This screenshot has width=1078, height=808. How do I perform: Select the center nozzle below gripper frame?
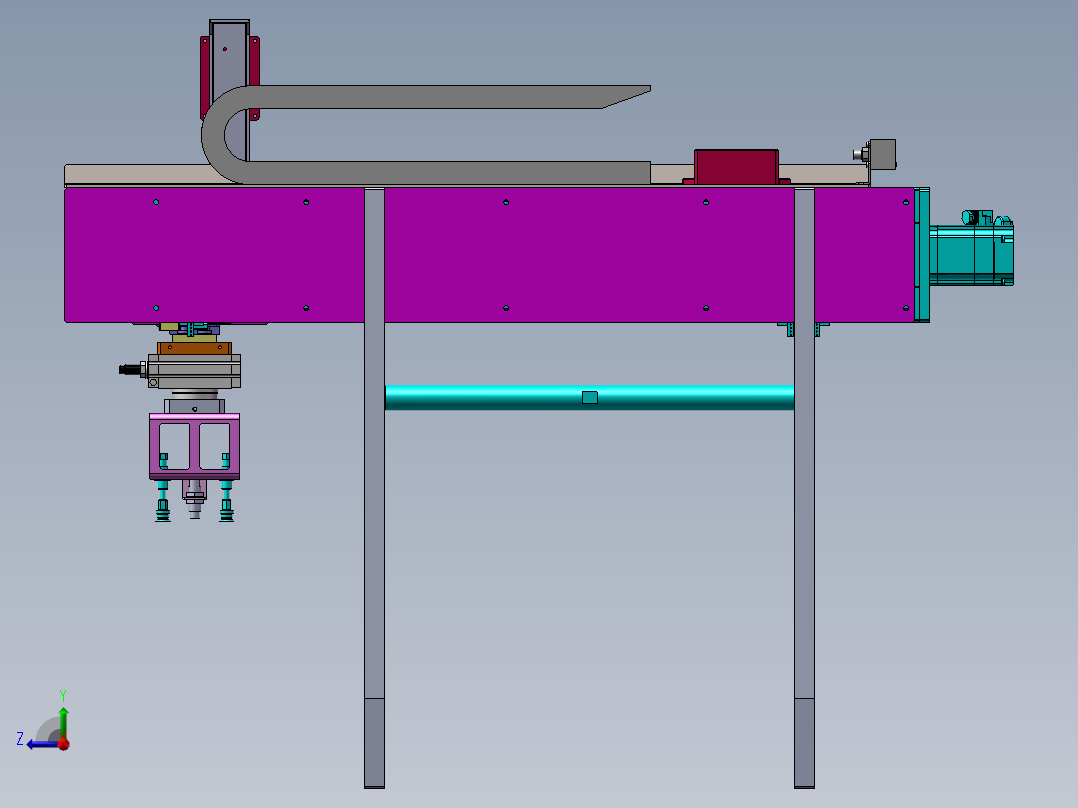point(195,499)
